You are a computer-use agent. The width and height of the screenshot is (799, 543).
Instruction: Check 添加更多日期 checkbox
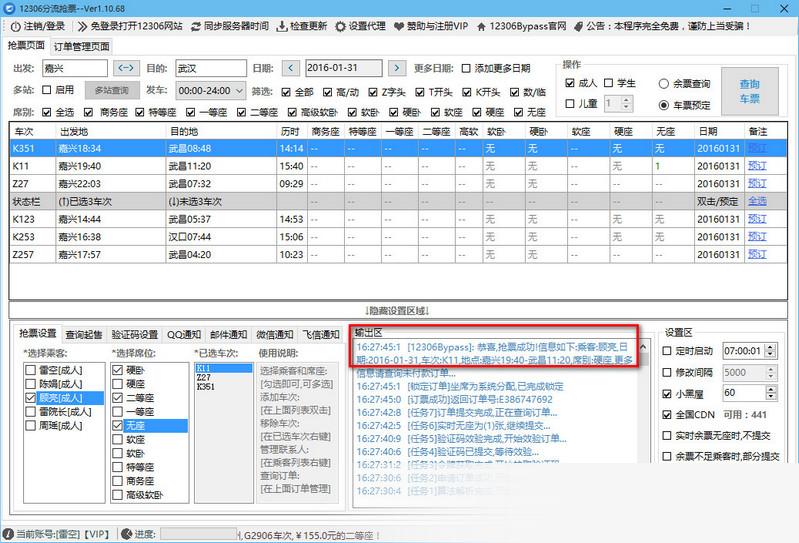pyautogui.click(x=466, y=68)
